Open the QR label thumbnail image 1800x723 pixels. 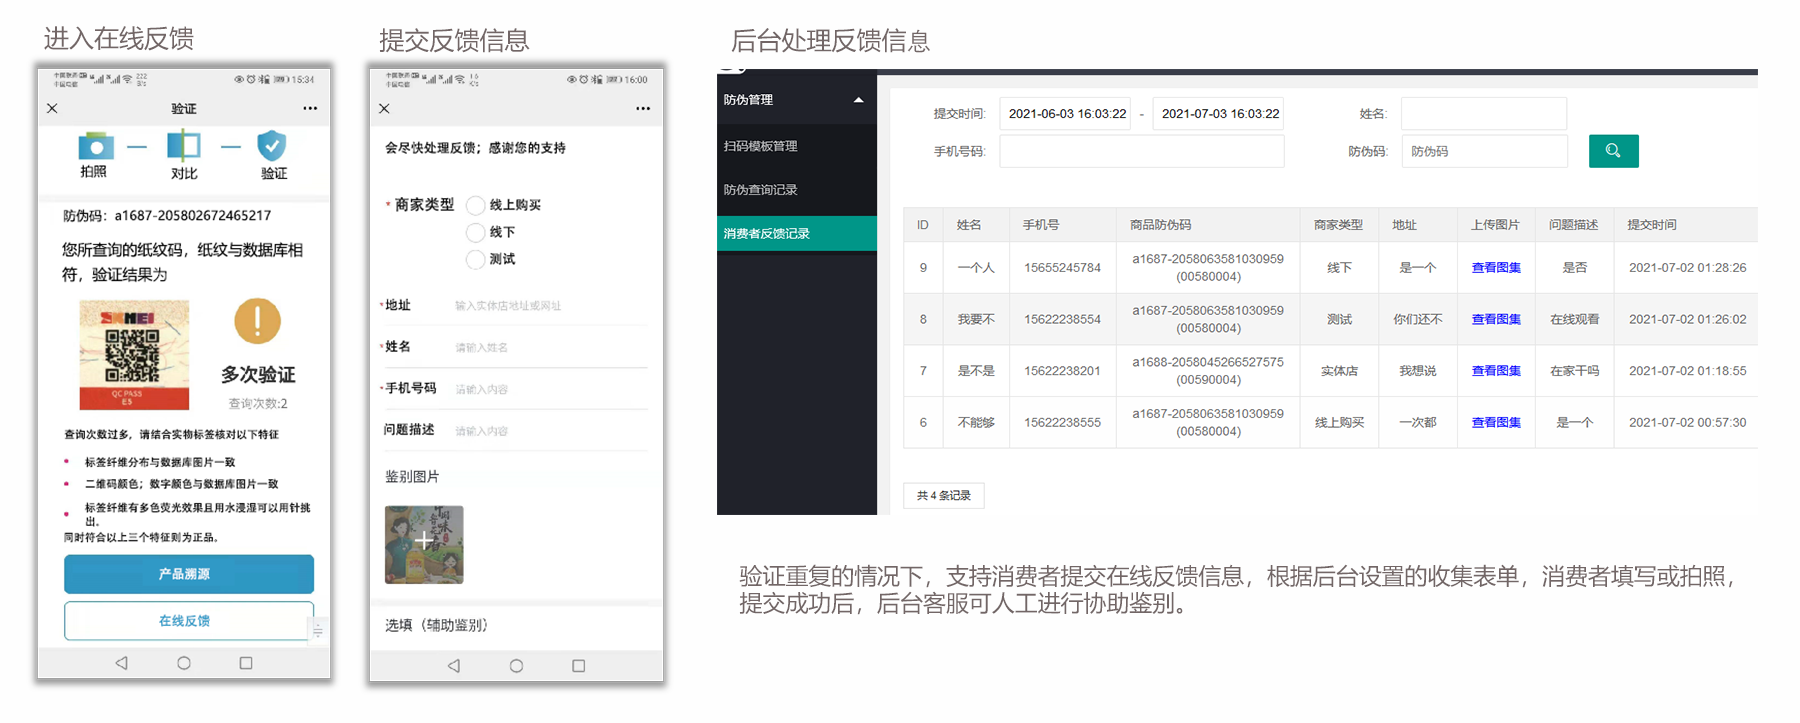coord(134,355)
